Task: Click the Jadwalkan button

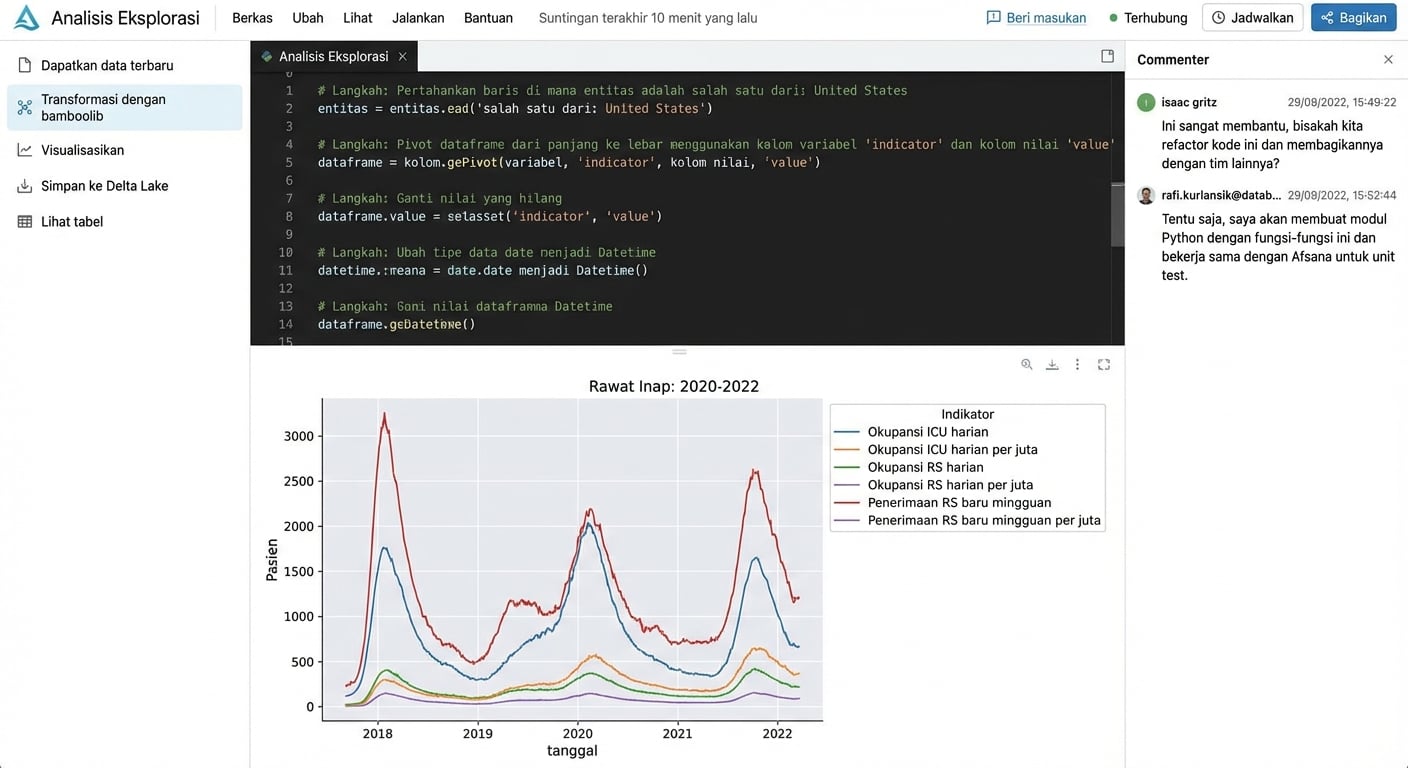Action: tap(1252, 18)
